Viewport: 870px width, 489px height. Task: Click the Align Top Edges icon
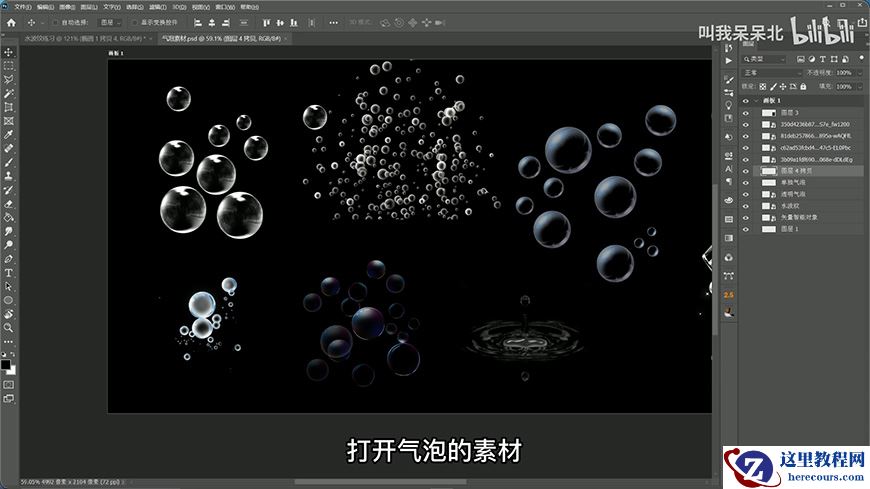pos(266,23)
